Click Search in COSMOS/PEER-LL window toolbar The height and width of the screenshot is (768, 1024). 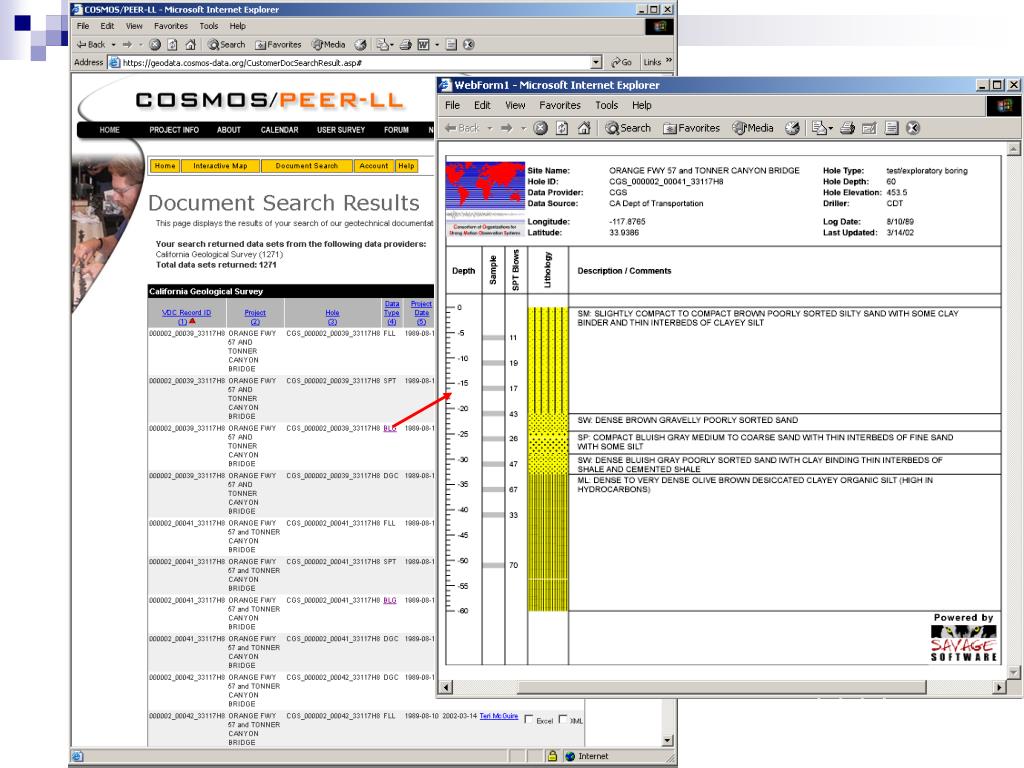tap(227, 44)
